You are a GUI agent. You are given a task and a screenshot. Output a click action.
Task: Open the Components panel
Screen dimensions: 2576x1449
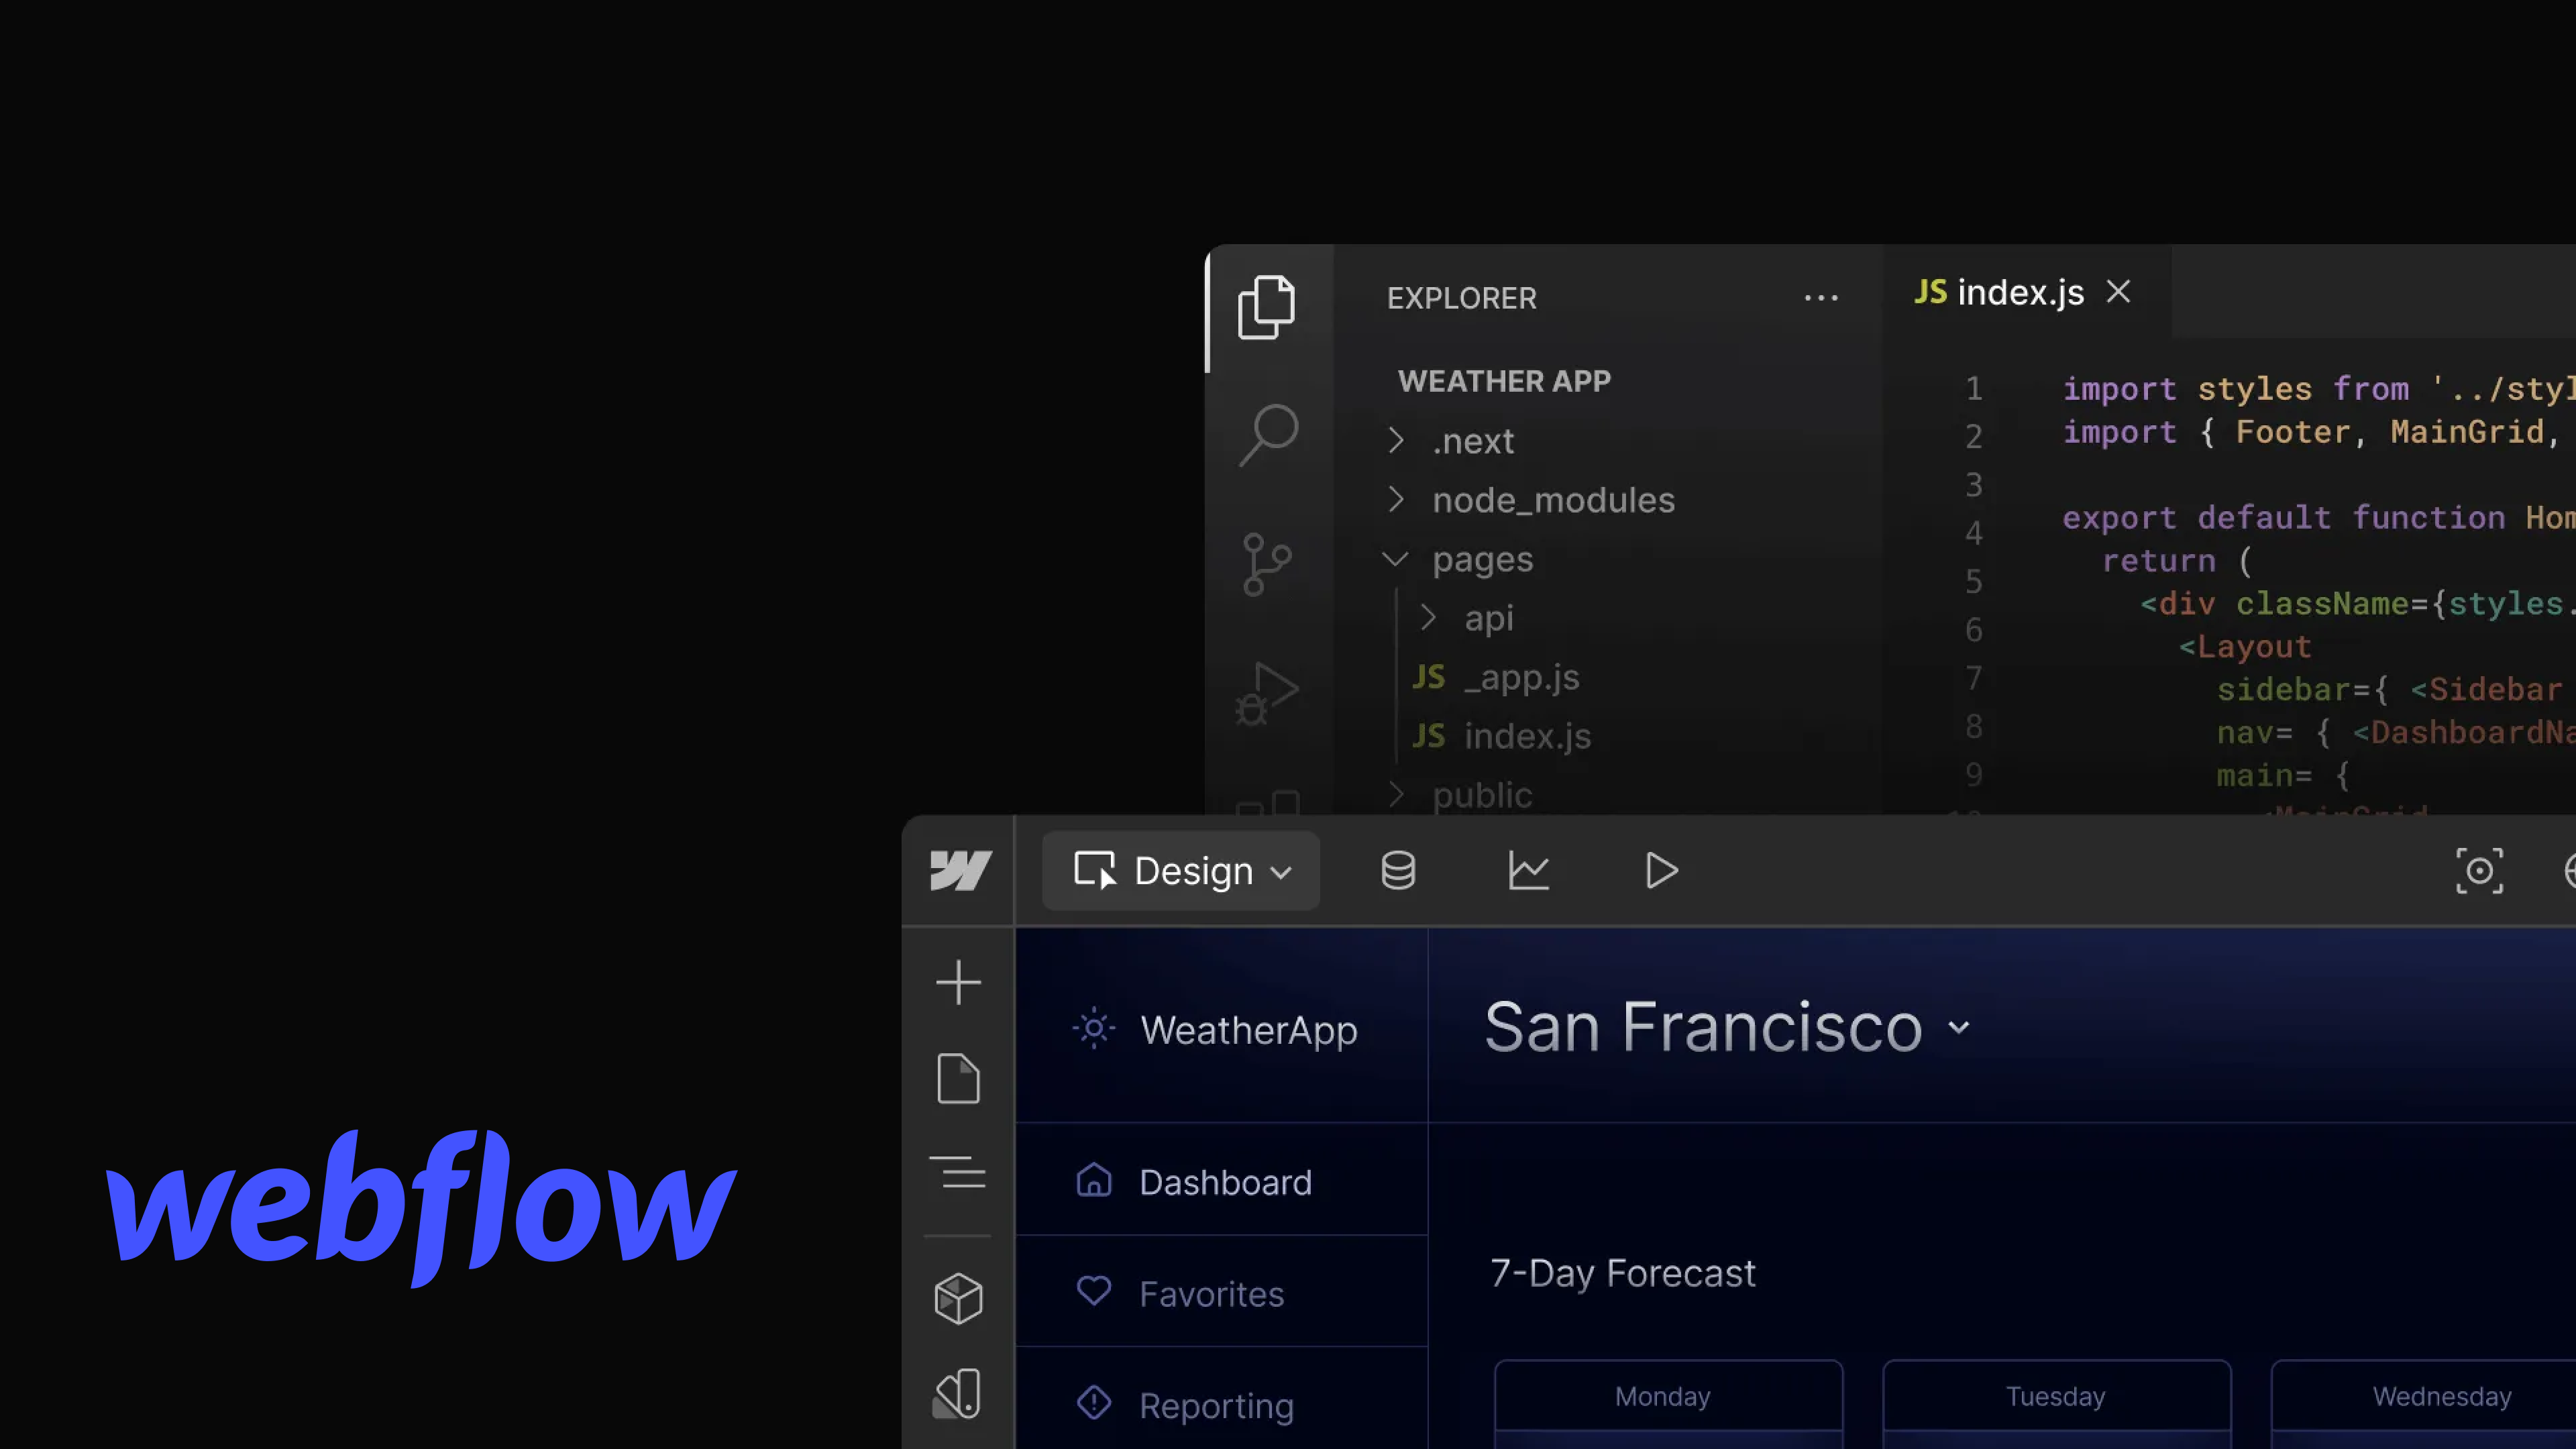(958, 1297)
